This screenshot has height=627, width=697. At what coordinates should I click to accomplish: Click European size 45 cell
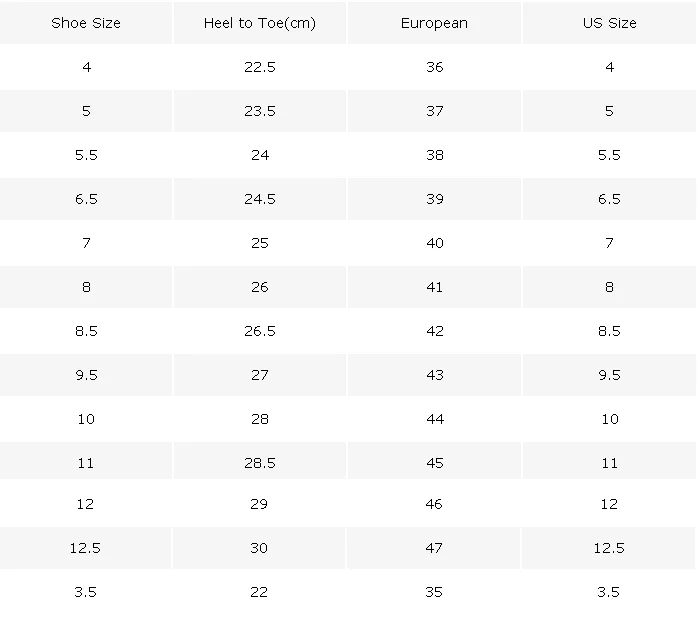point(434,463)
